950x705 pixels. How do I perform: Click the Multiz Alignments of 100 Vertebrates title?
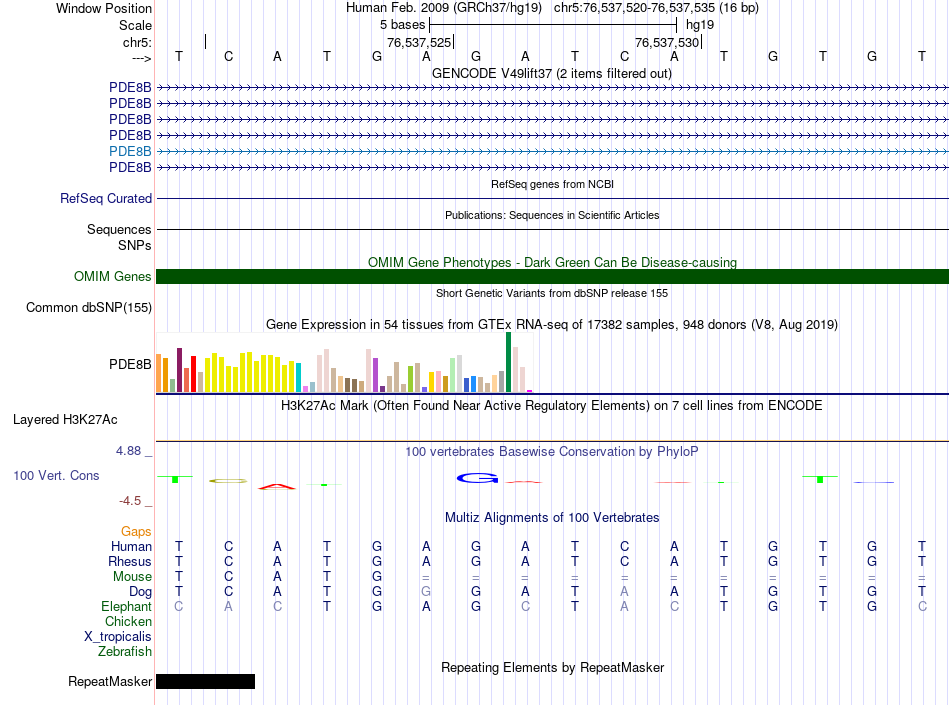[552, 518]
